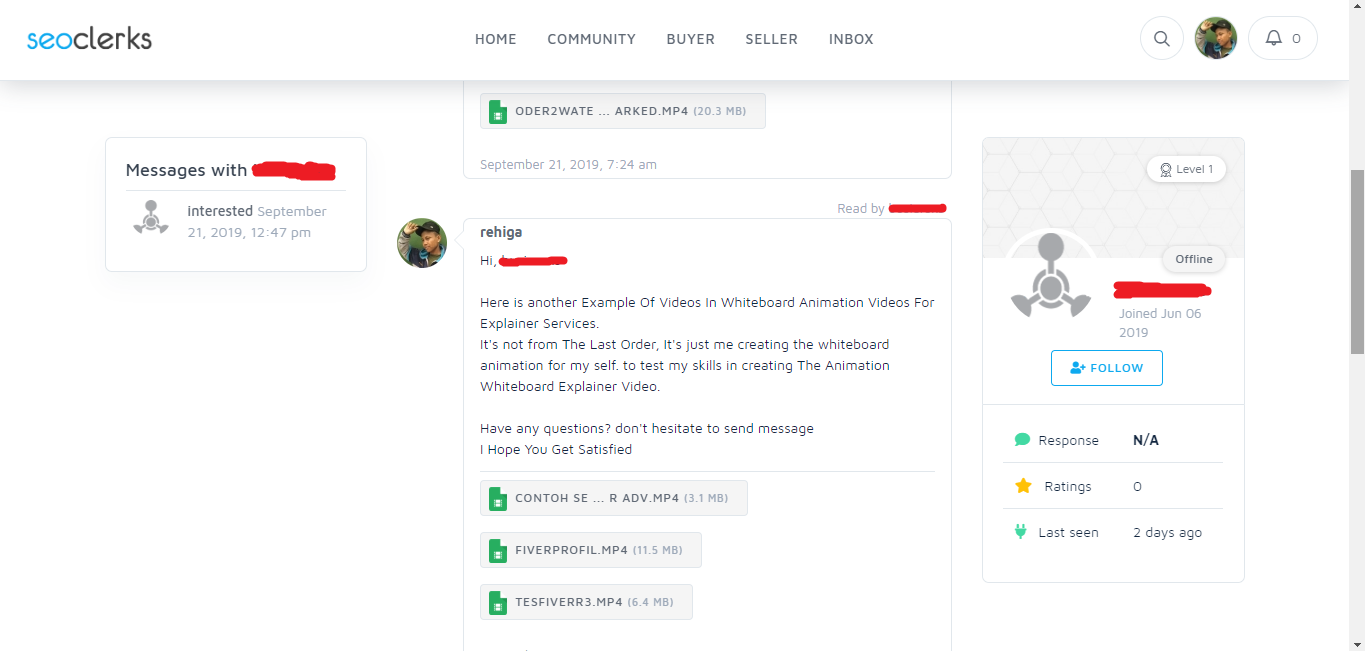Viewport: 1365px width, 651px height.
Task: Click the green file icon of FIVERPROFIL.MP4
Action: click(x=498, y=550)
